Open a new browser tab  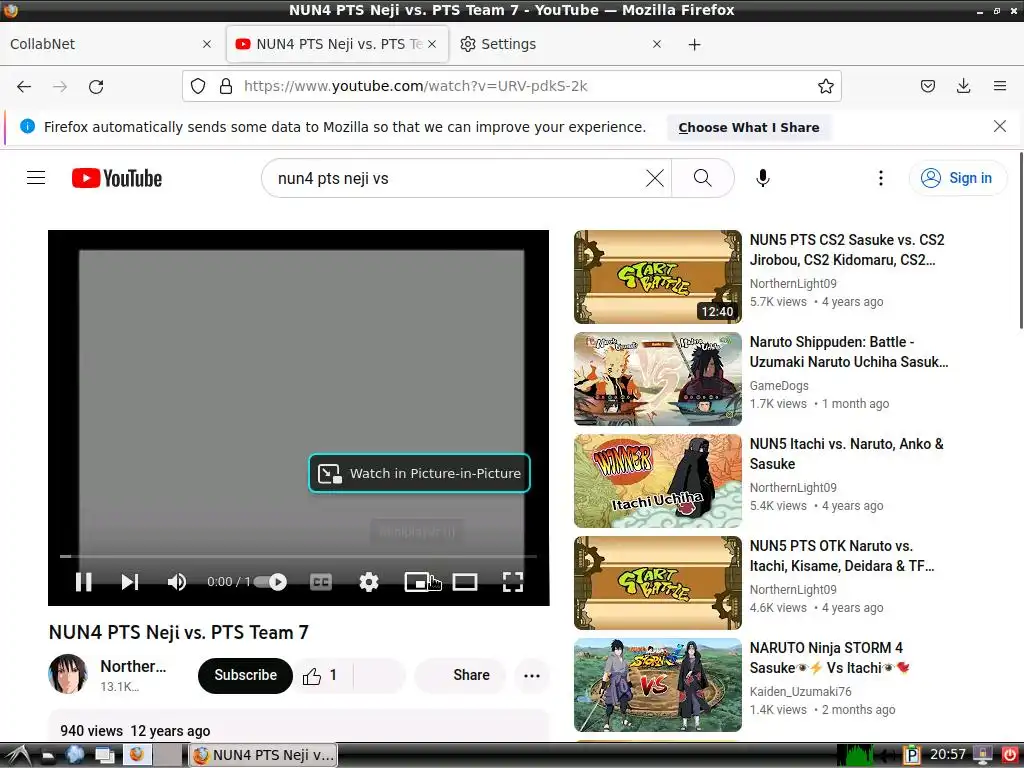pyautogui.click(x=694, y=44)
